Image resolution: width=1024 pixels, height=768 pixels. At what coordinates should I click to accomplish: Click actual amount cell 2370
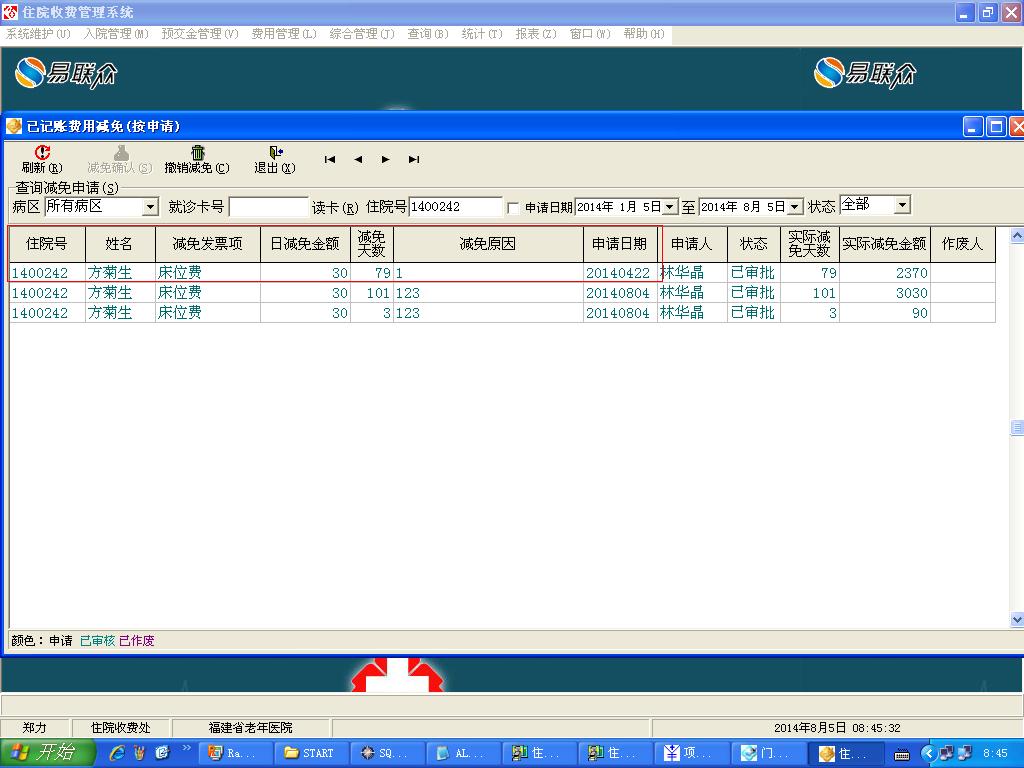pos(885,273)
